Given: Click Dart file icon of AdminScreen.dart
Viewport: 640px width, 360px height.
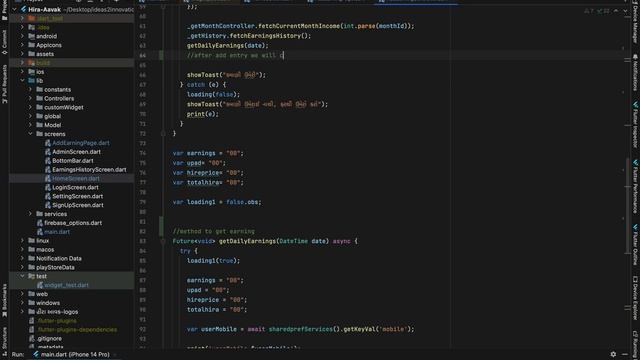Looking at the screenshot, I should point(48,152).
